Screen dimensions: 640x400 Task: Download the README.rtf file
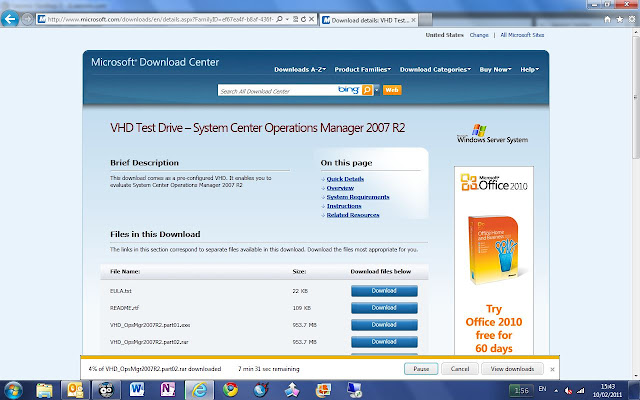click(x=384, y=308)
